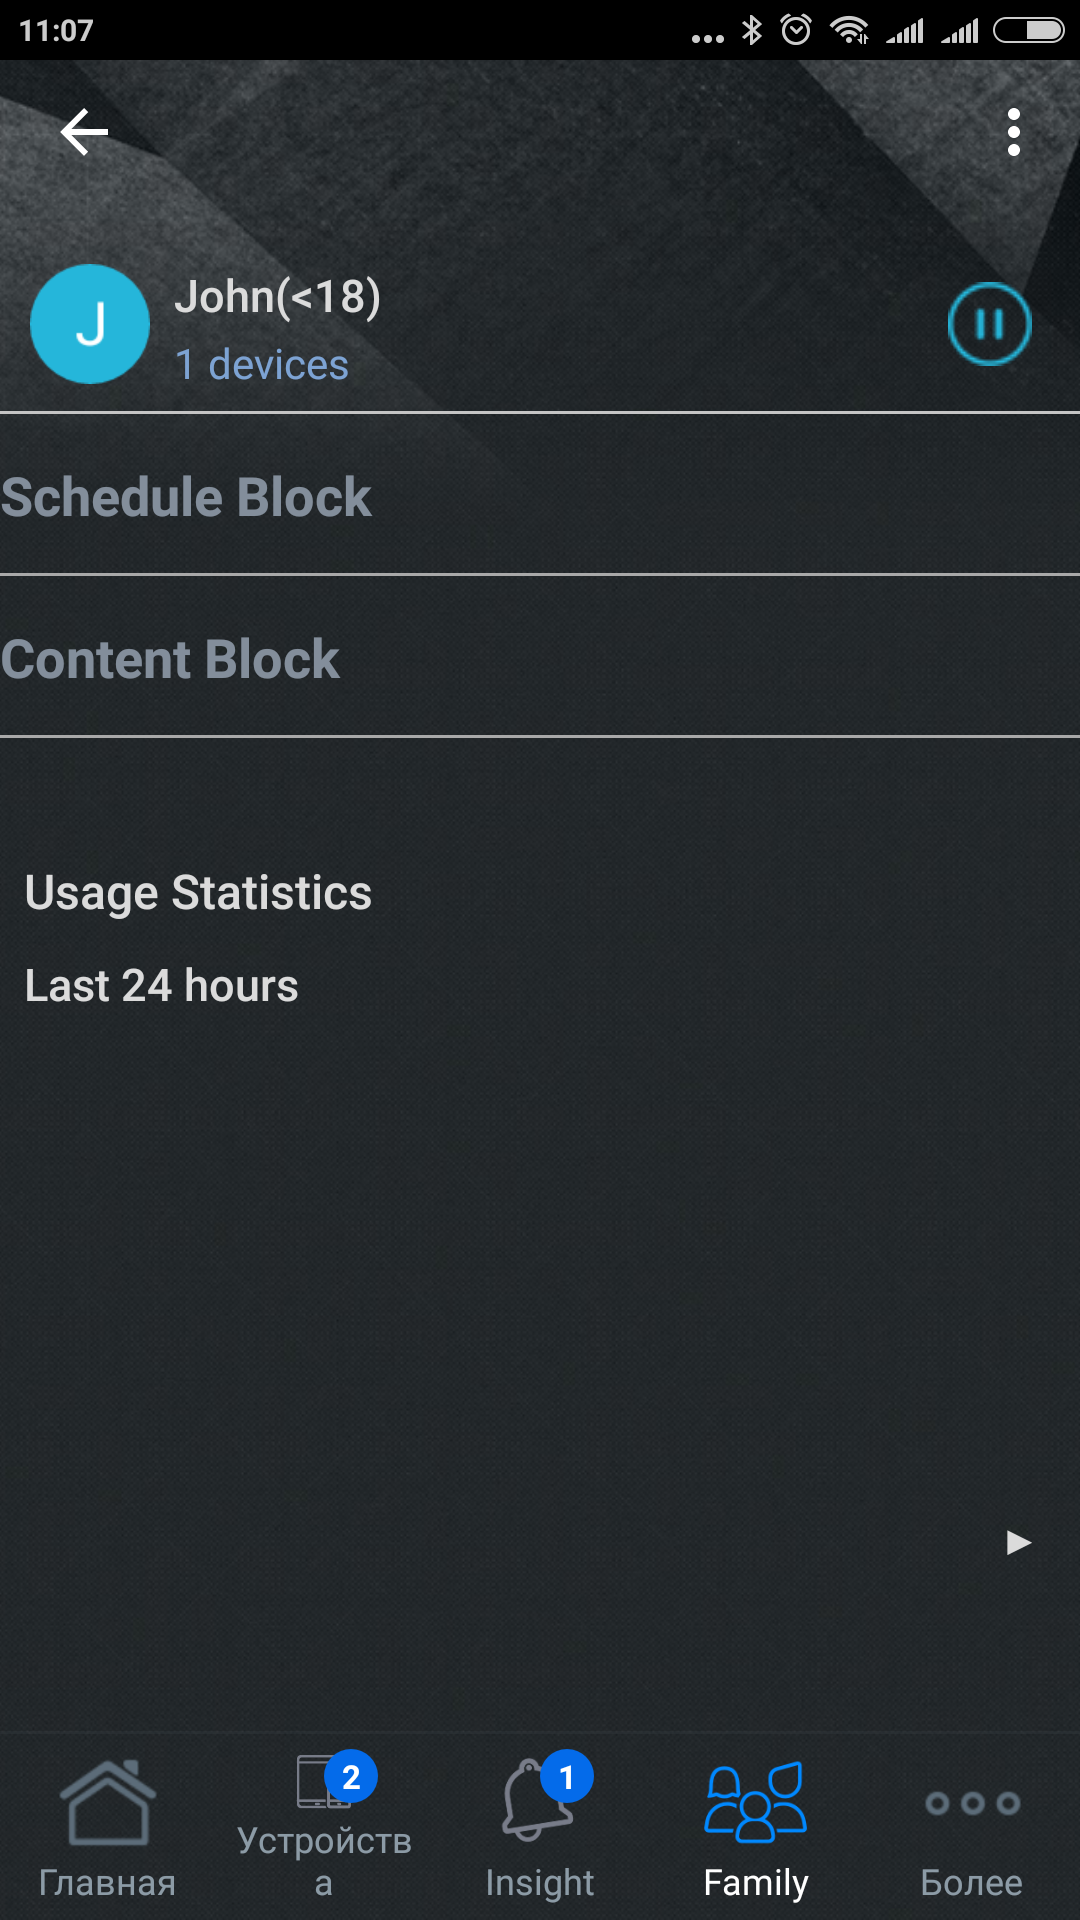The height and width of the screenshot is (1920, 1080).
Task: Tap the back arrow icon
Action: pos(84,132)
